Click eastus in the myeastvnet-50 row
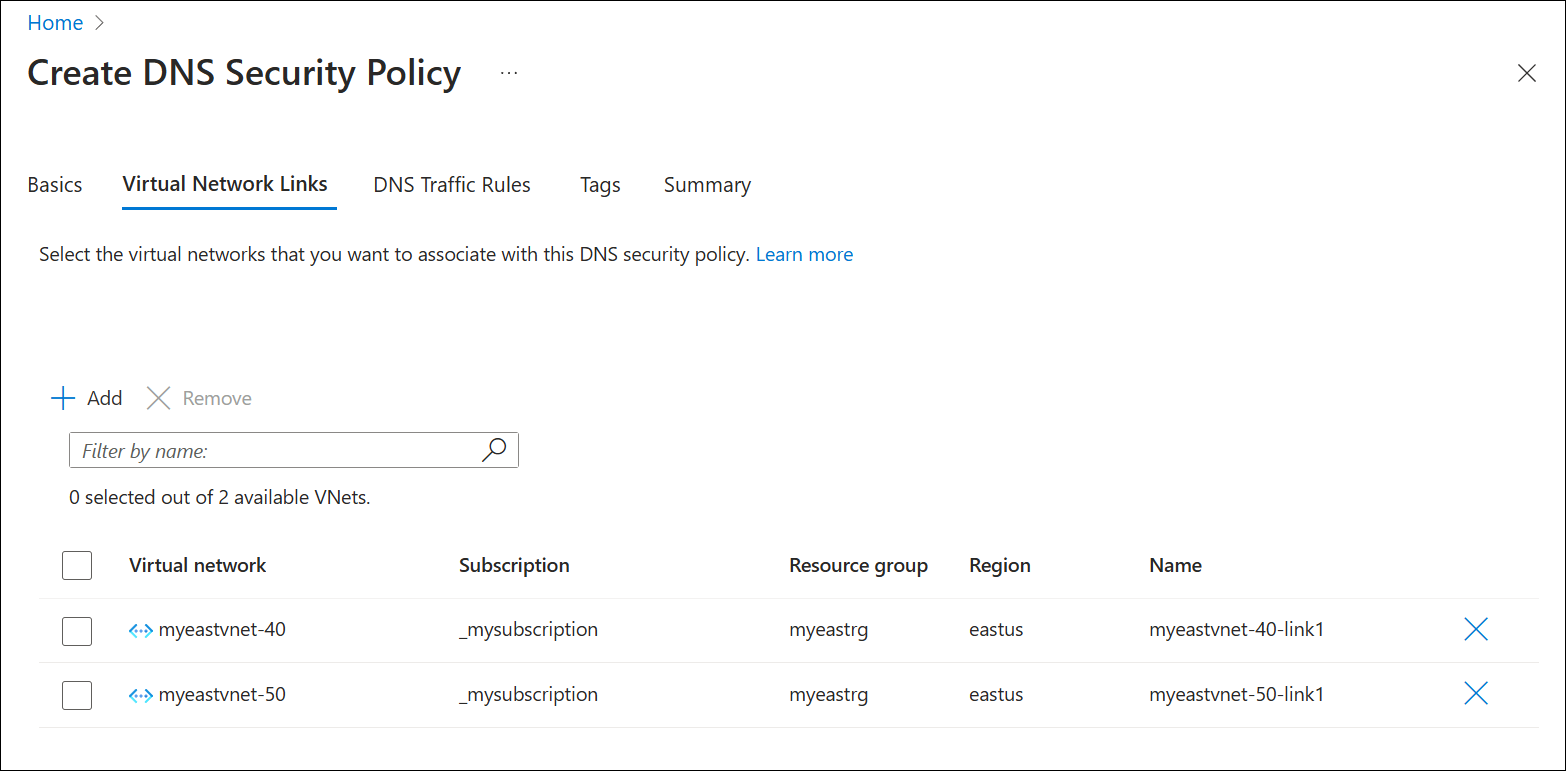1566x771 pixels. point(996,695)
